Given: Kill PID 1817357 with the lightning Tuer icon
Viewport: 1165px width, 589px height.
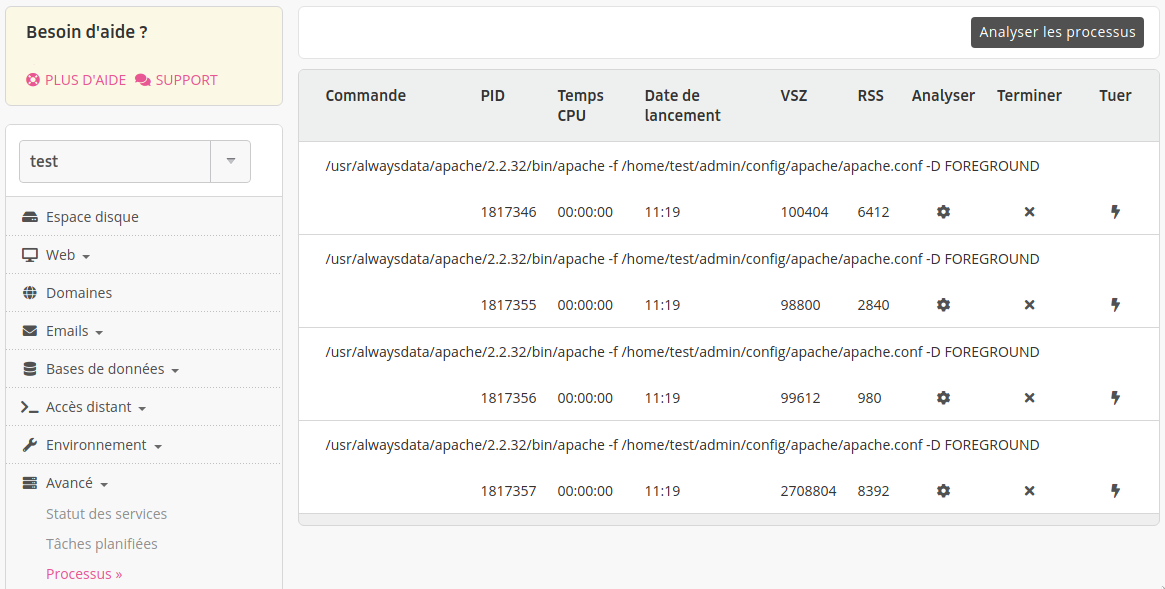Looking at the screenshot, I should tap(1115, 491).
